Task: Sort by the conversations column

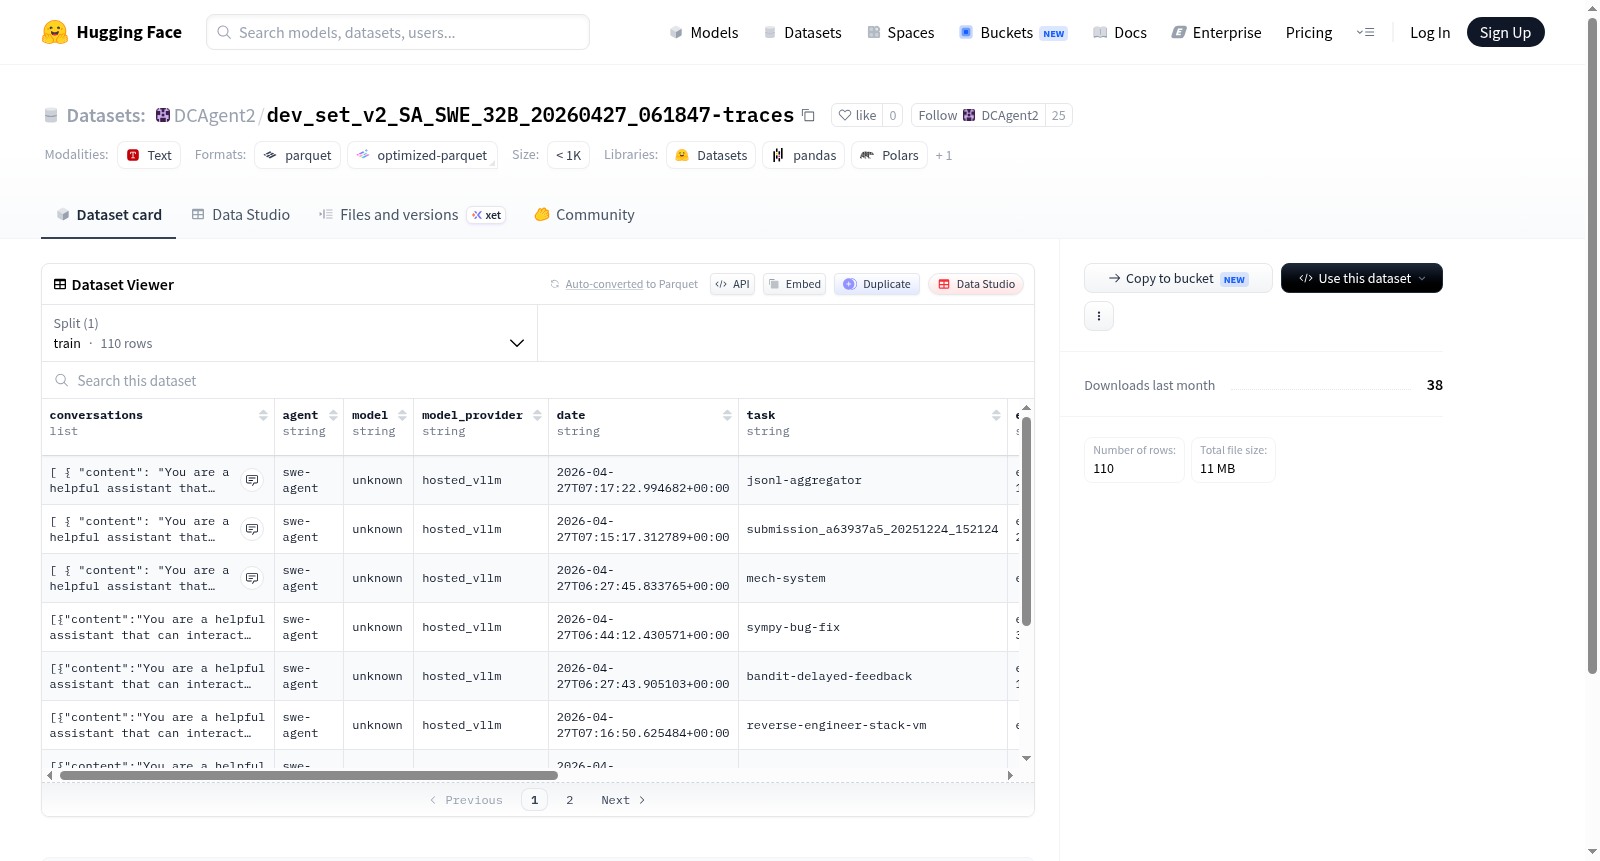Action: (263, 415)
